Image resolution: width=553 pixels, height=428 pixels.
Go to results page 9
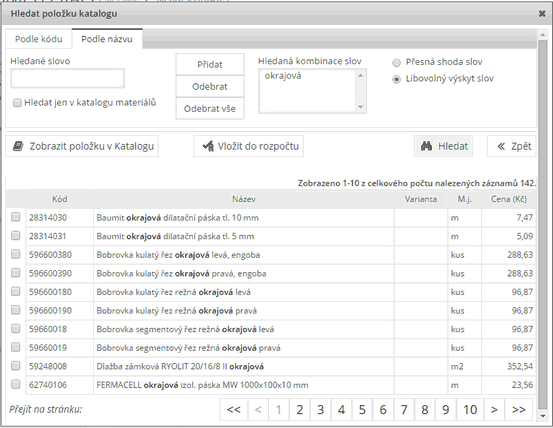pos(445,410)
